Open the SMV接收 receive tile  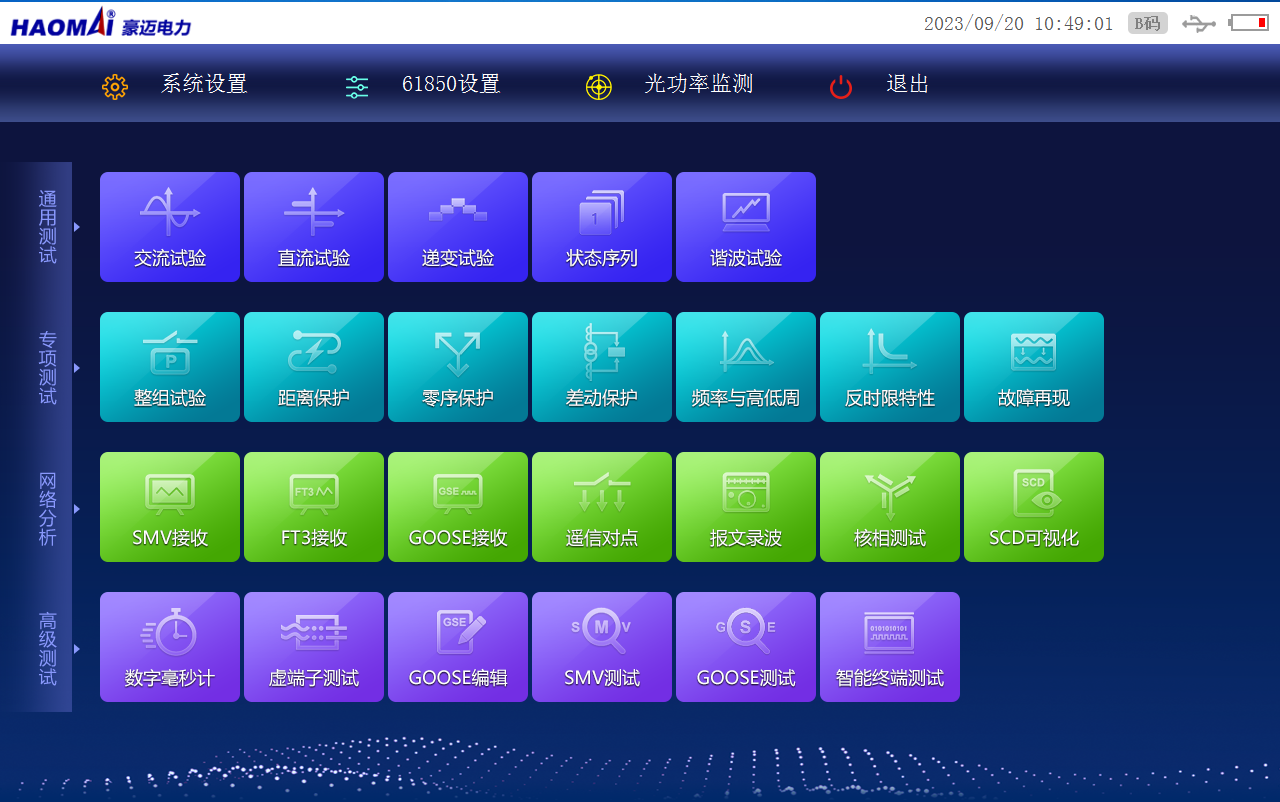(x=170, y=507)
